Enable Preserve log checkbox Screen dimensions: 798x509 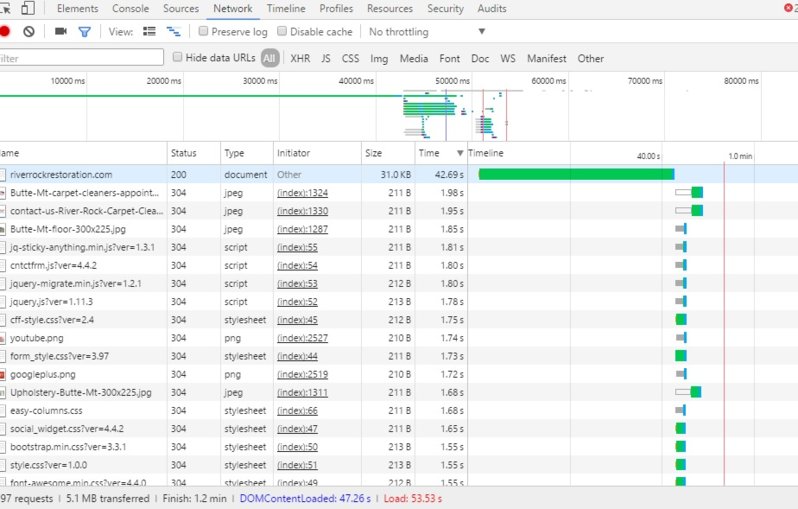[203, 32]
